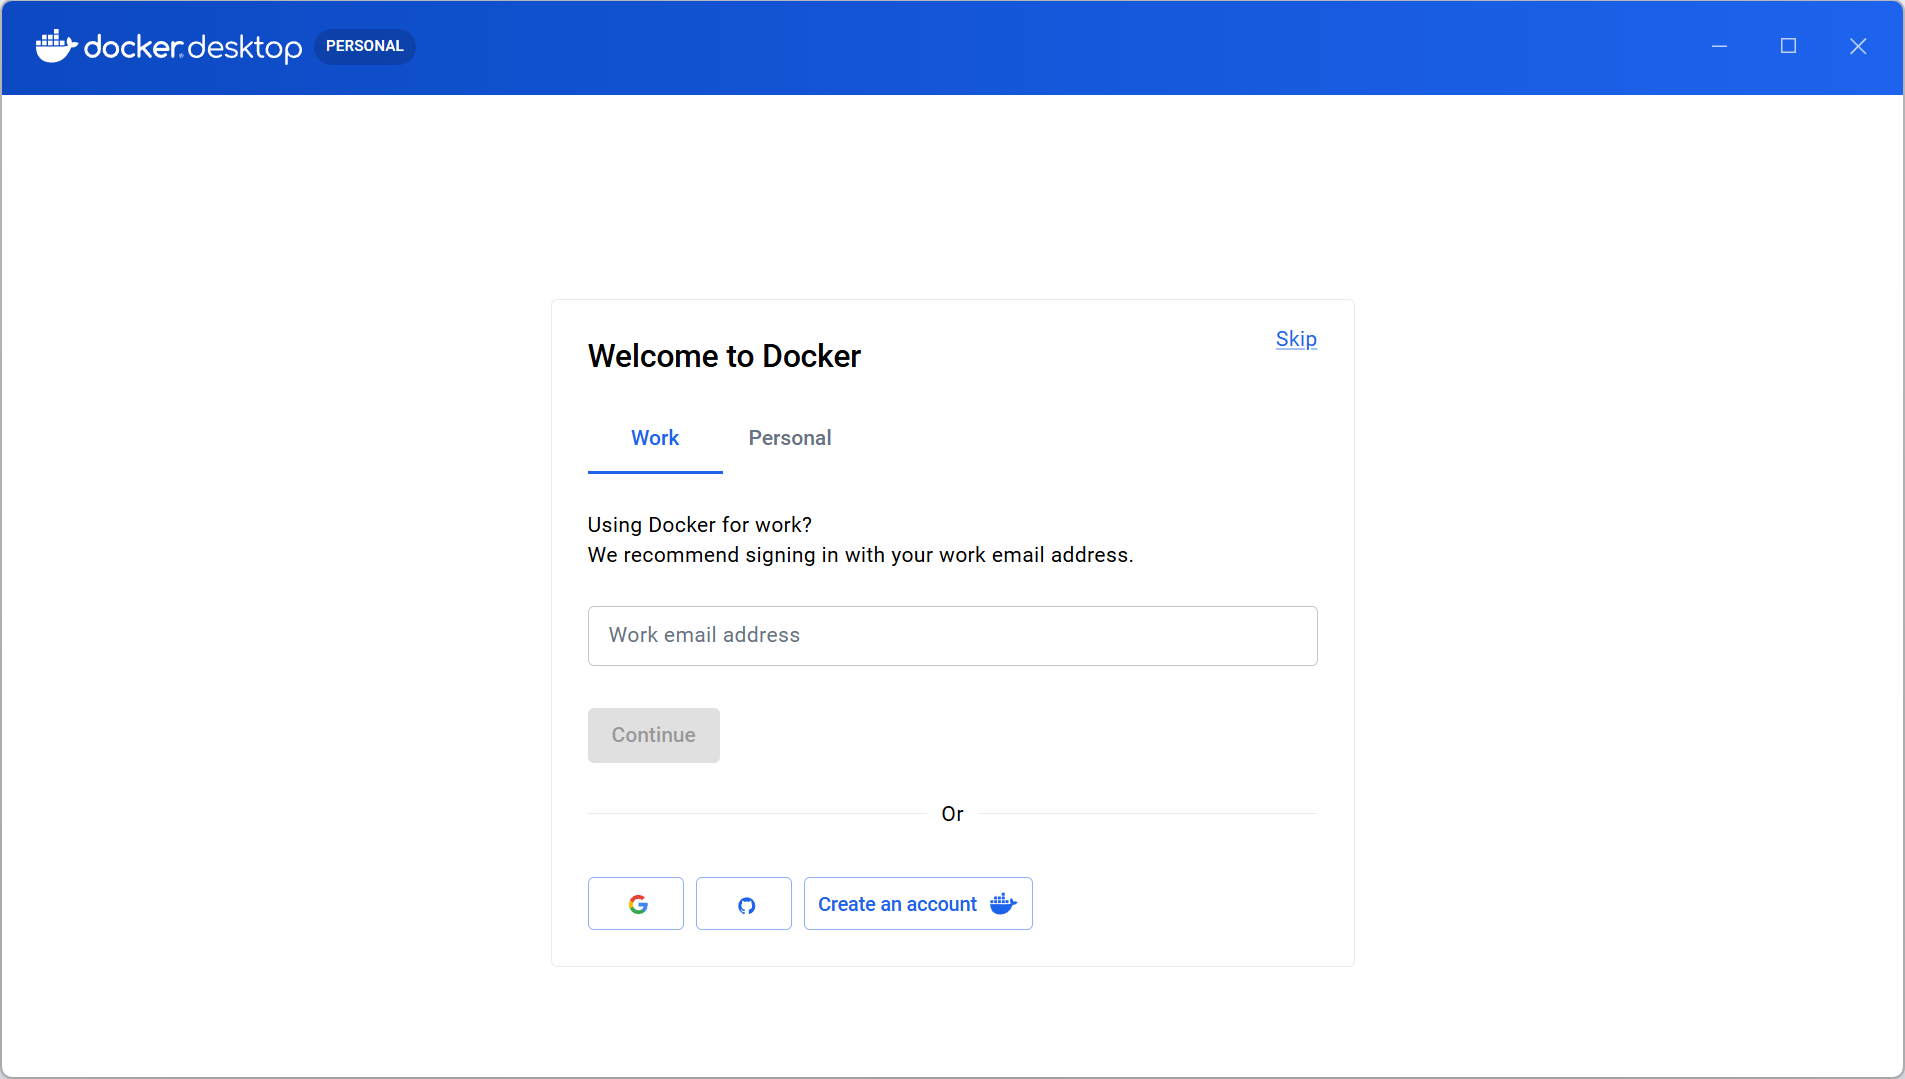Switch to the Personal tab
Image resolution: width=1905 pixels, height=1079 pixels.
790,438
